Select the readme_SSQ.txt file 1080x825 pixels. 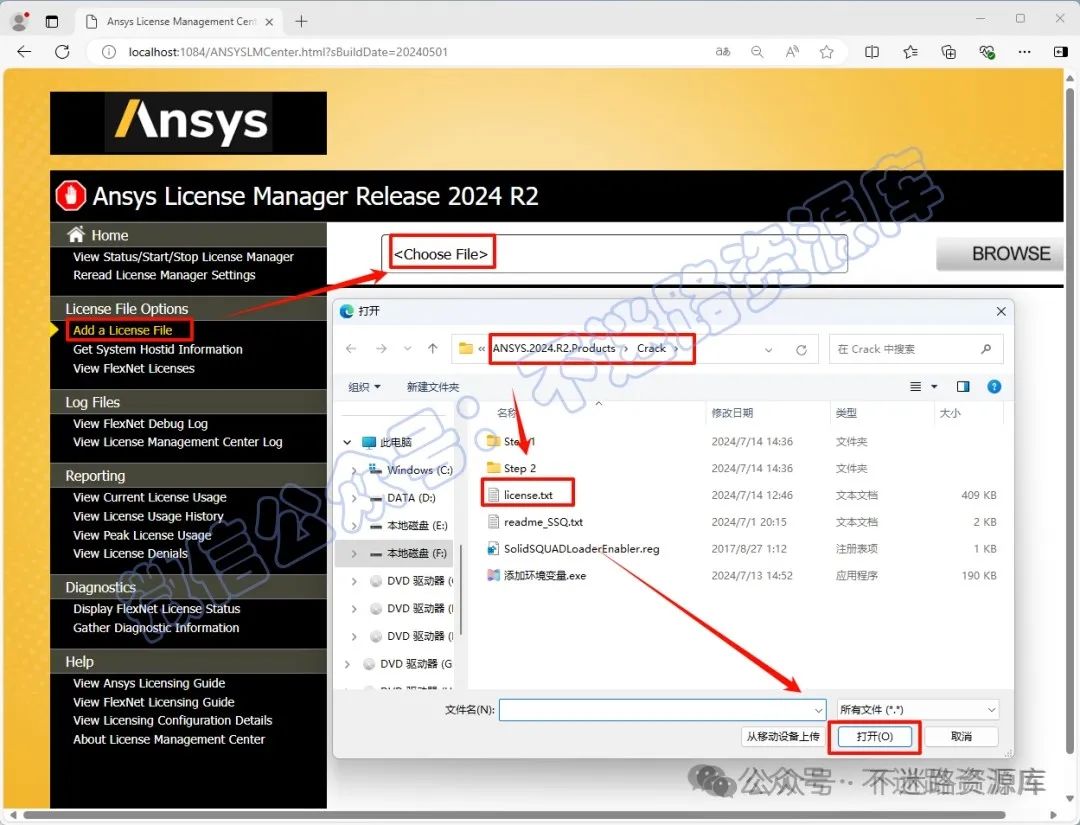pos(543,522)
